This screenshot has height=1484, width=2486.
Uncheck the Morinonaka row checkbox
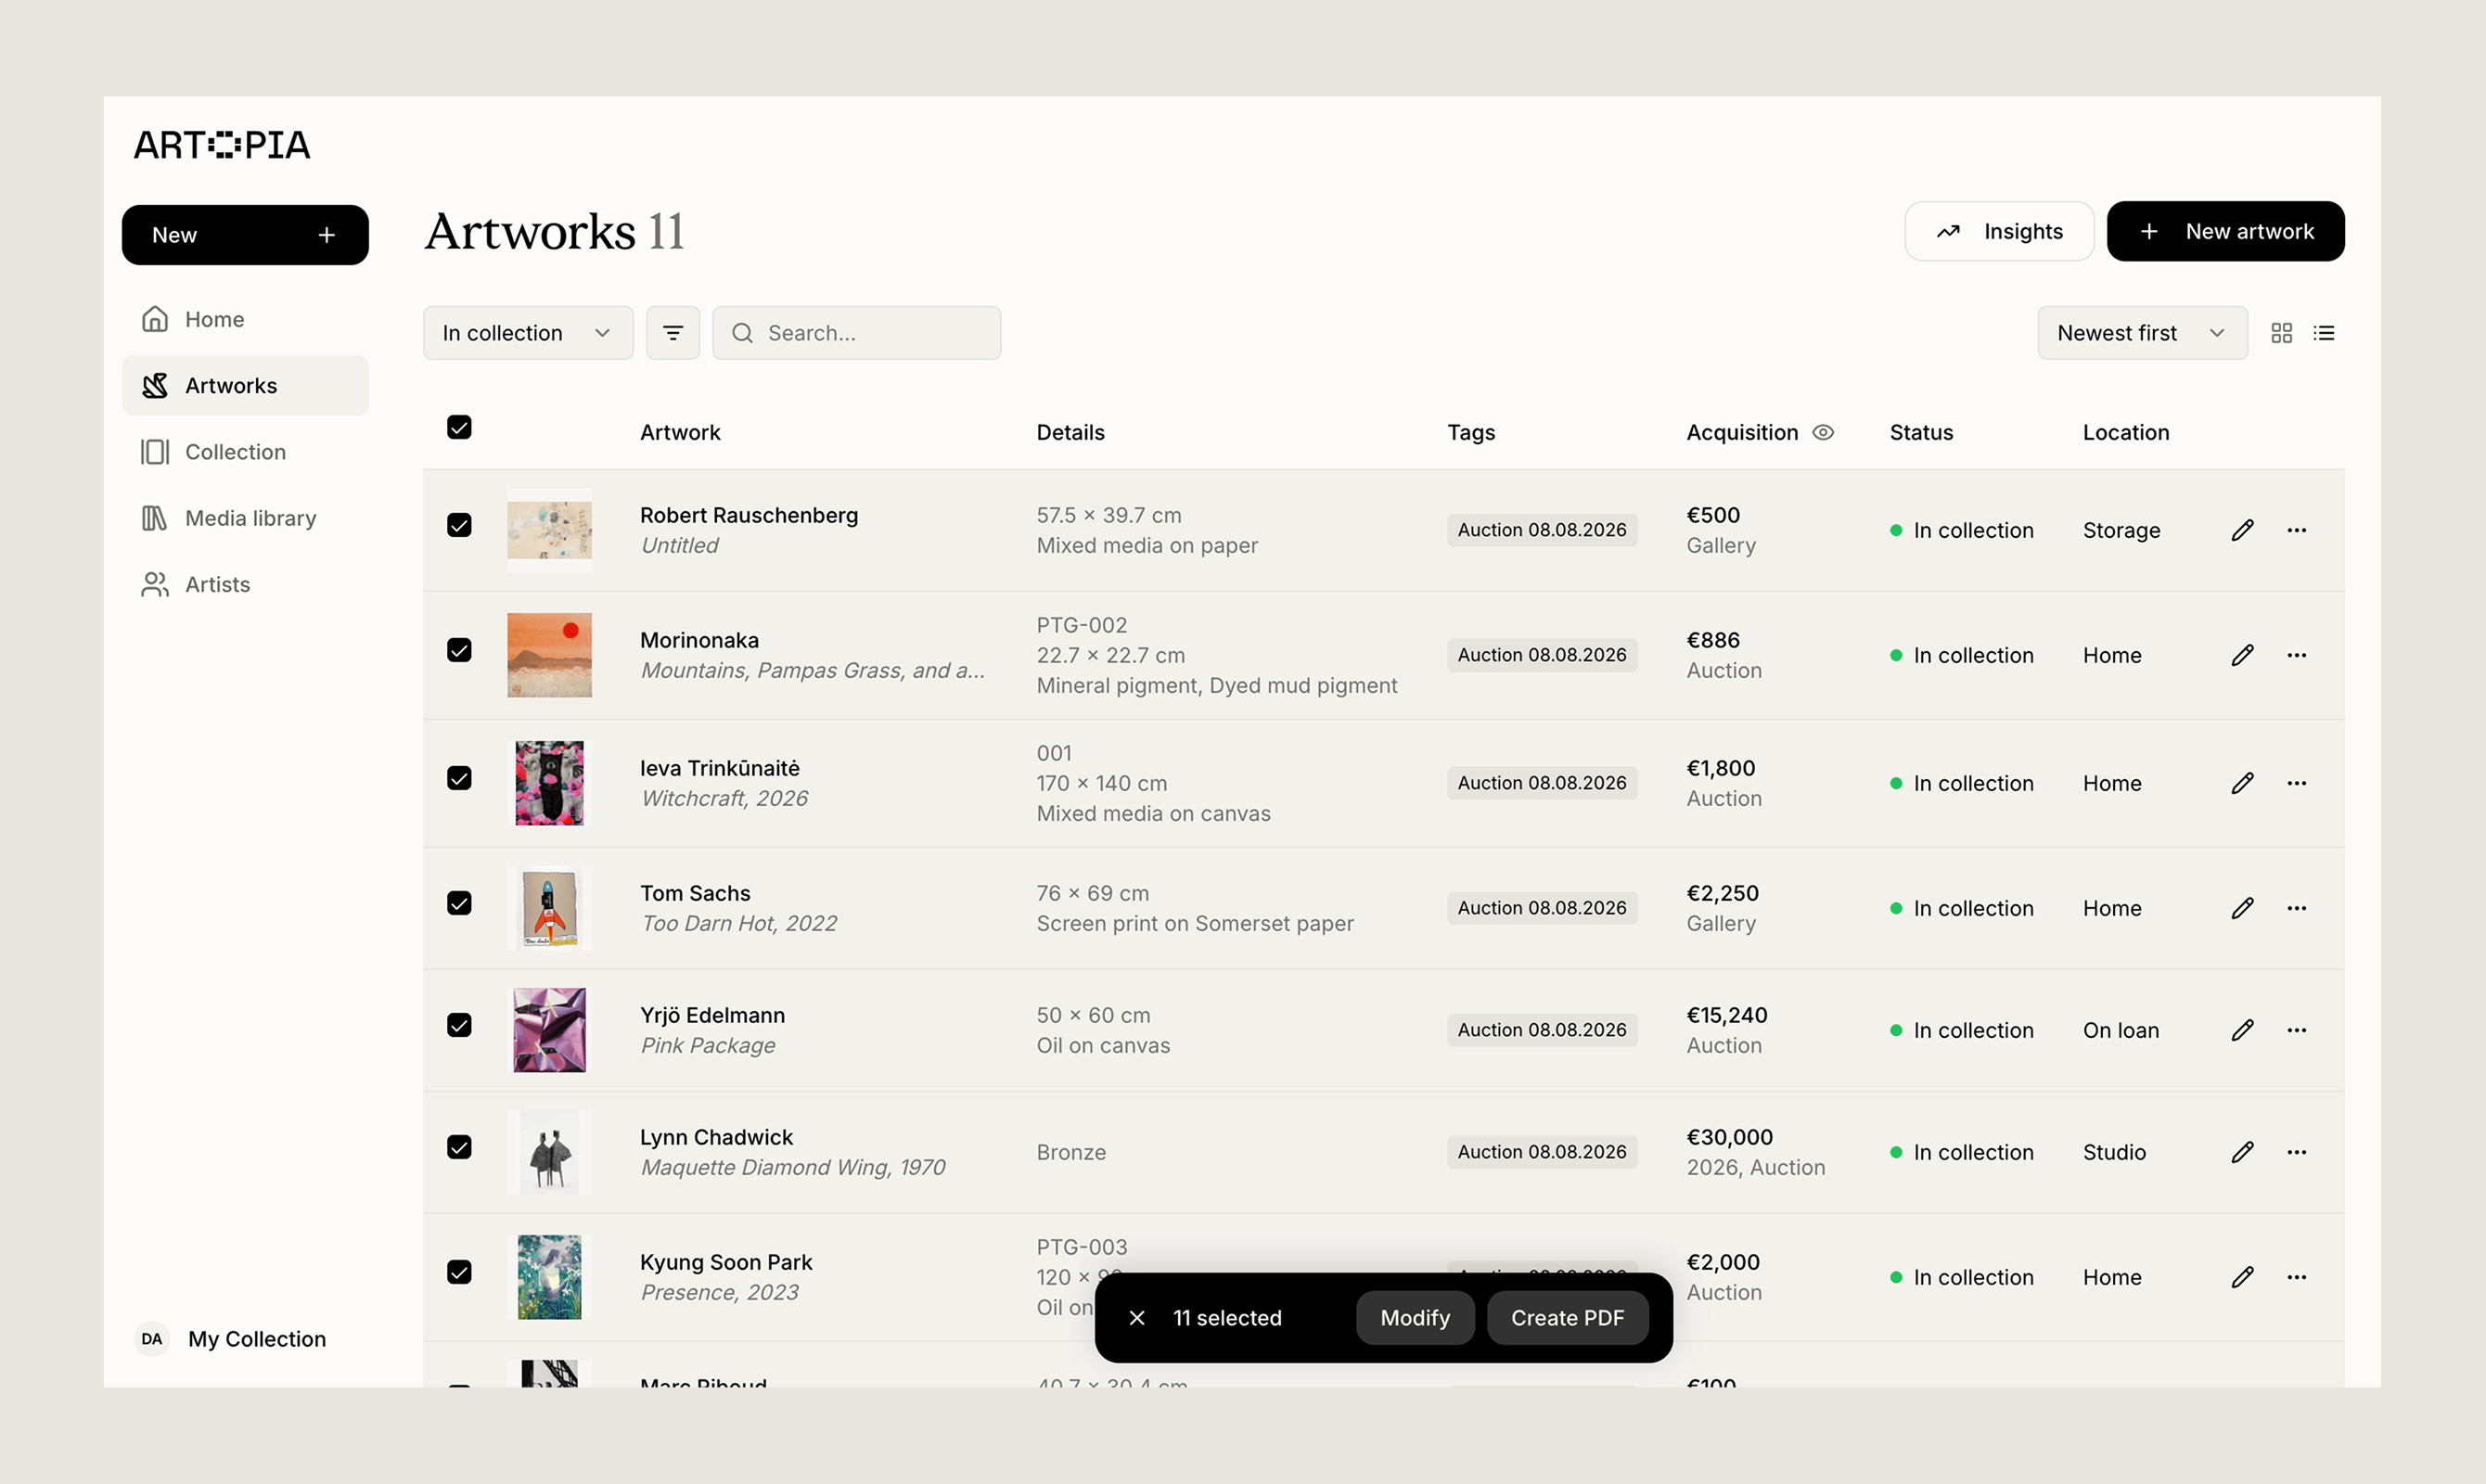click(459, 650)
